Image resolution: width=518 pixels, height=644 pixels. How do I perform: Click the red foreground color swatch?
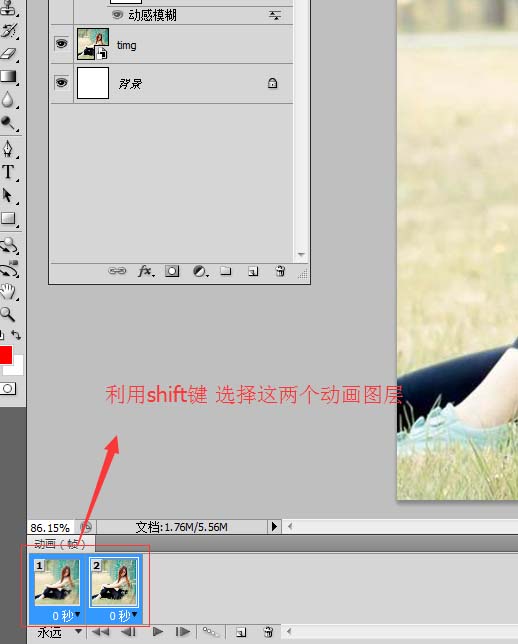[5, 355]
